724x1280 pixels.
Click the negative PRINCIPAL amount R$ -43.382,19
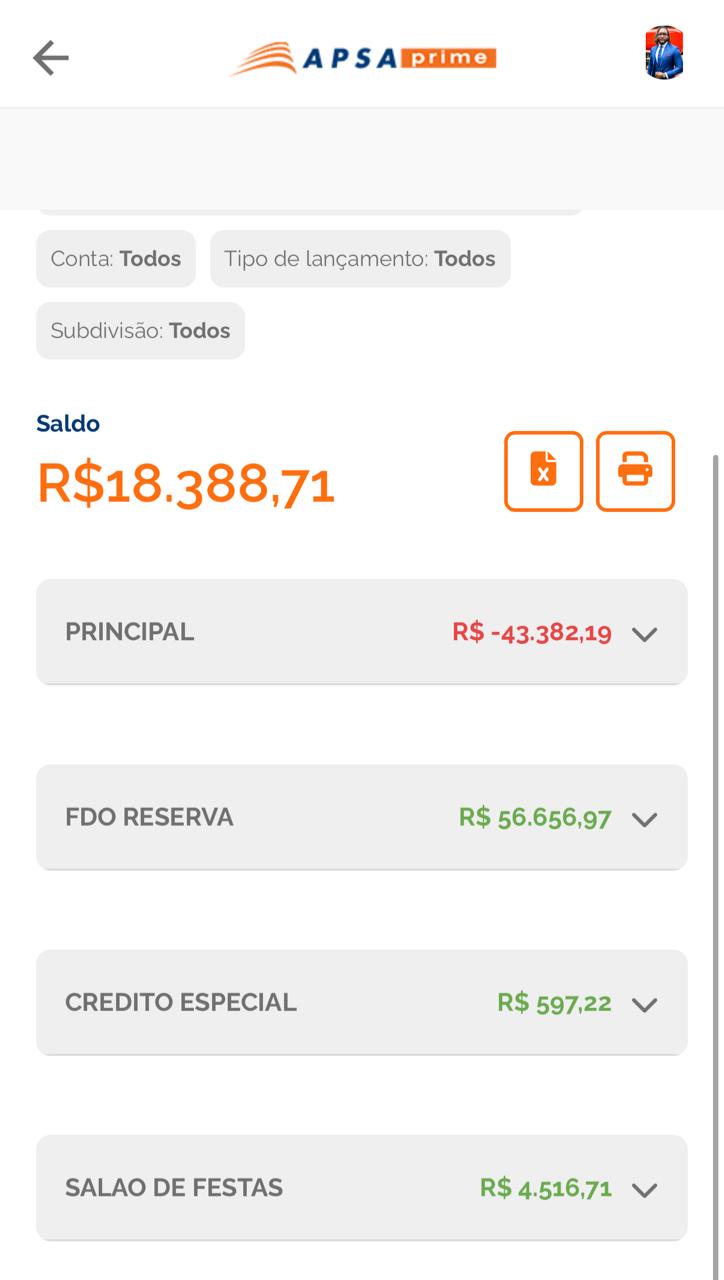(x=532, y=632)
